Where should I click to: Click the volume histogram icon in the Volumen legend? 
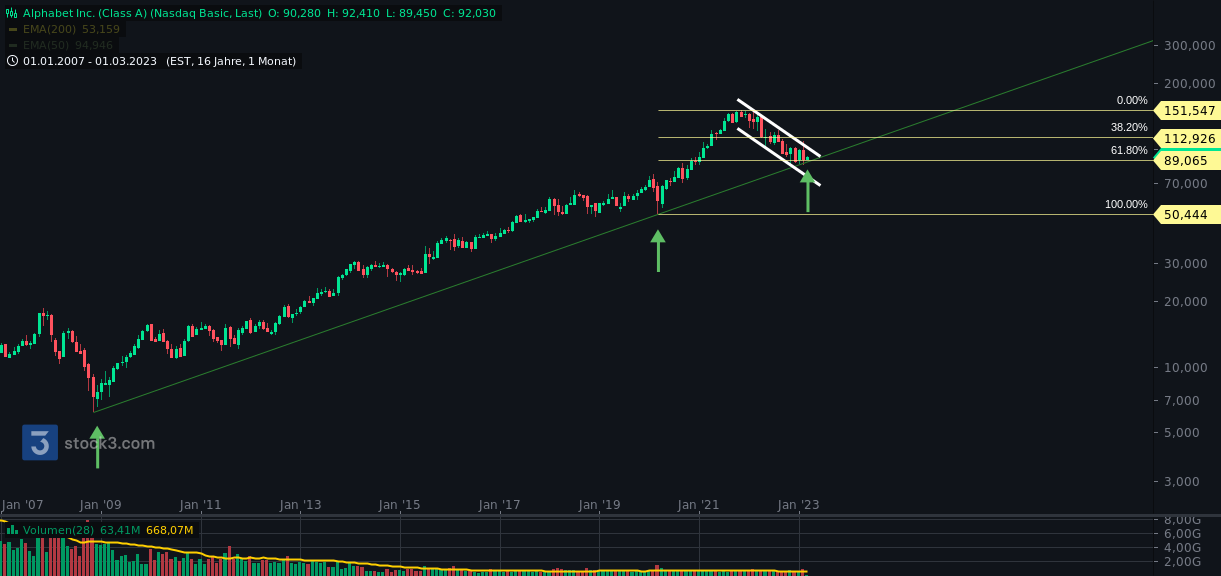(13, 529)
